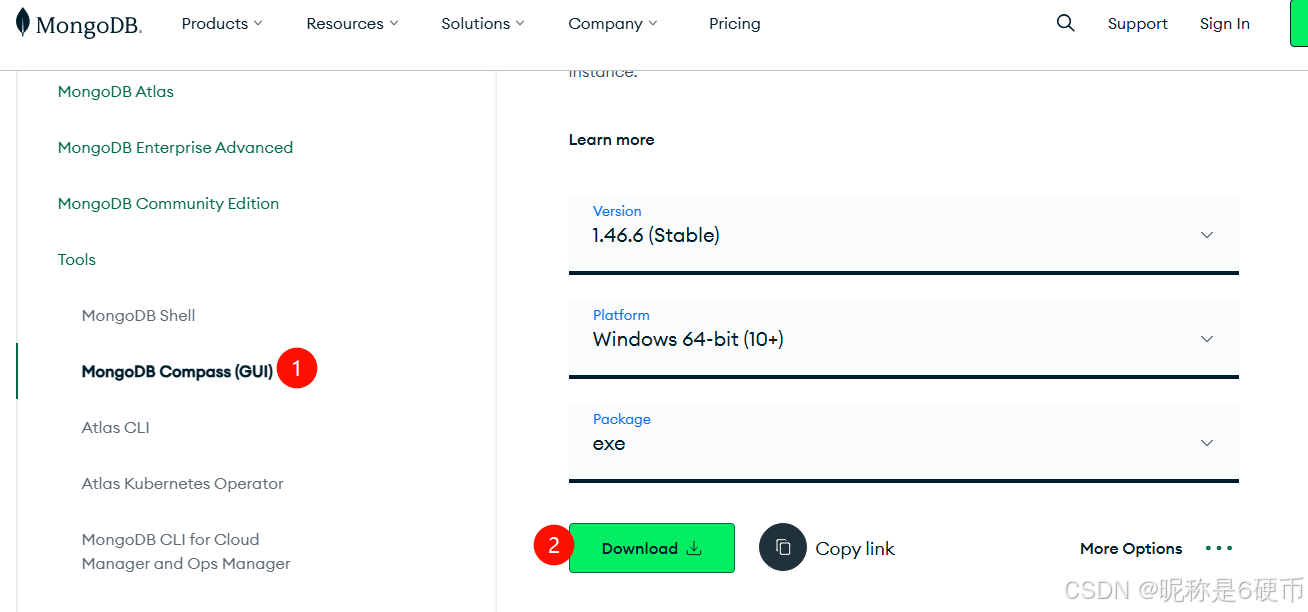Open the search magnifier icon
This screenshot has height=612, width=1308.
1066,23
